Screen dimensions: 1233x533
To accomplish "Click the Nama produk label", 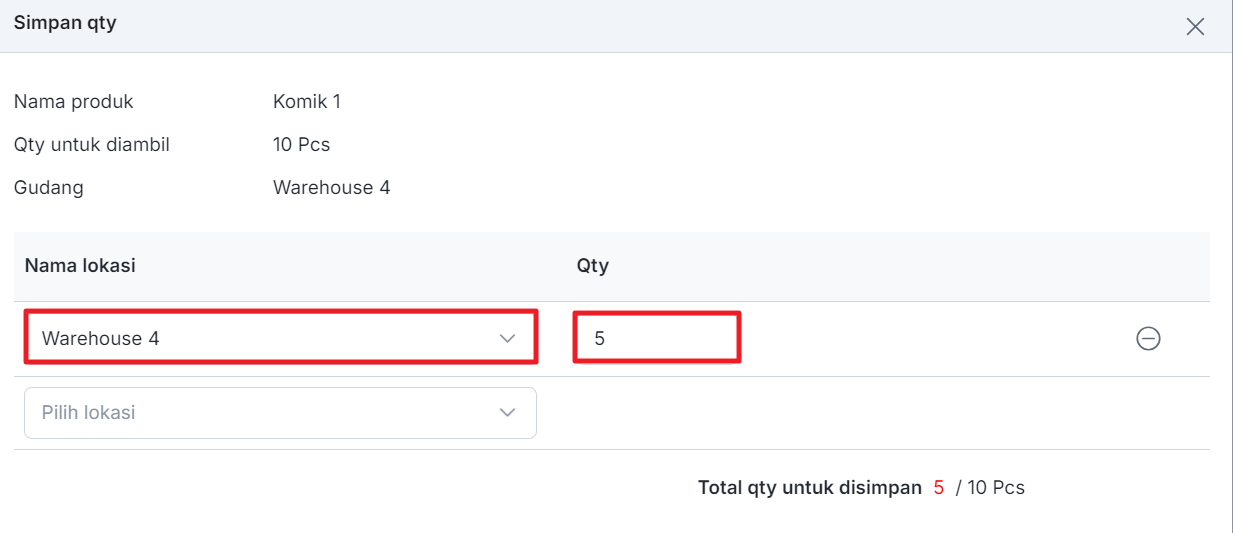I will [x=74, y=101].
